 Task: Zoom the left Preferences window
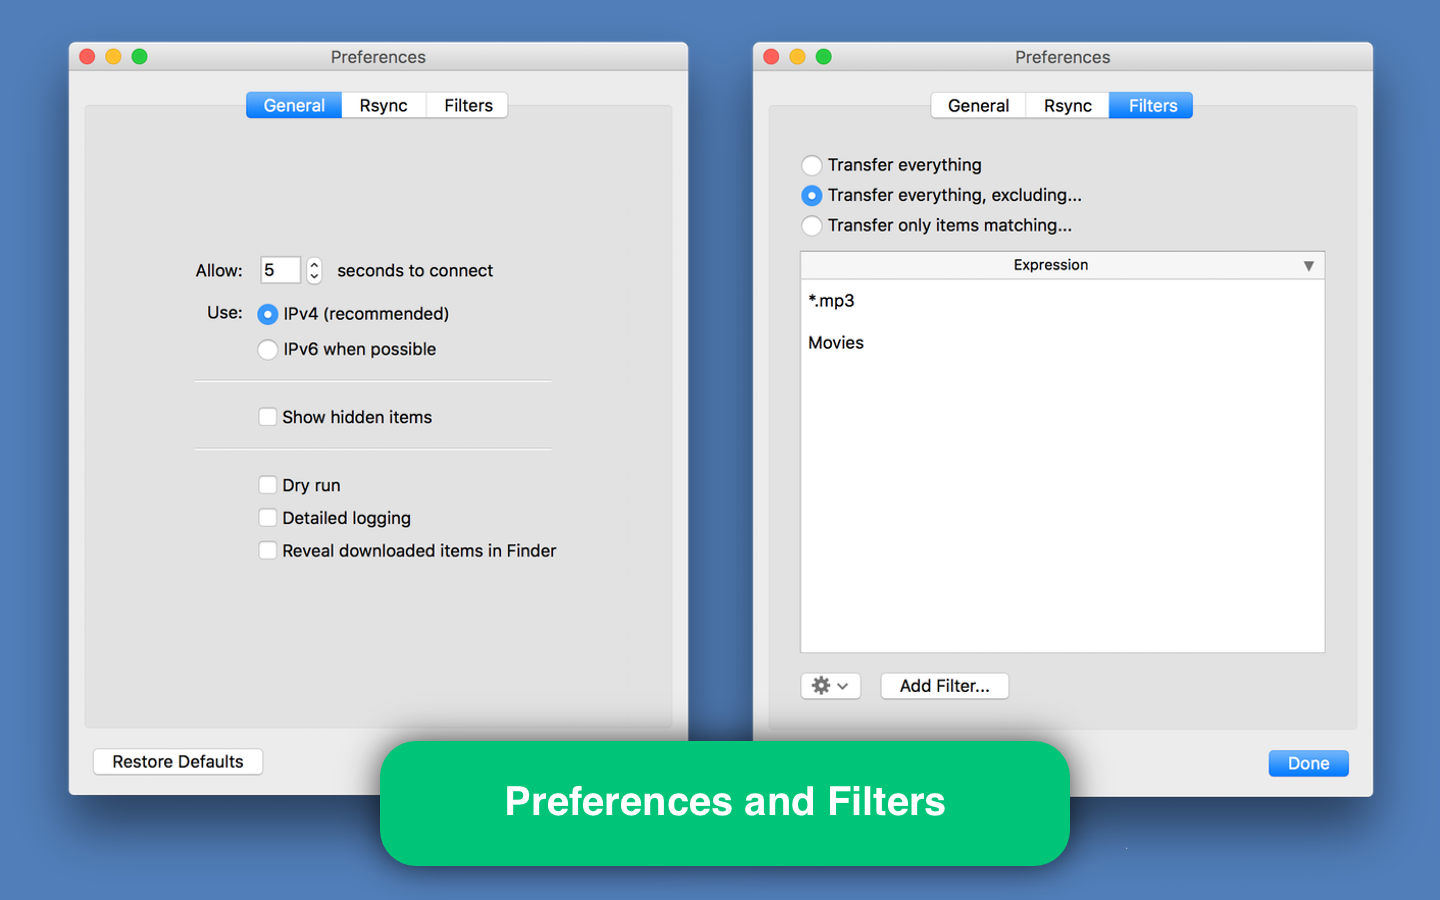(x=139, y=56)
